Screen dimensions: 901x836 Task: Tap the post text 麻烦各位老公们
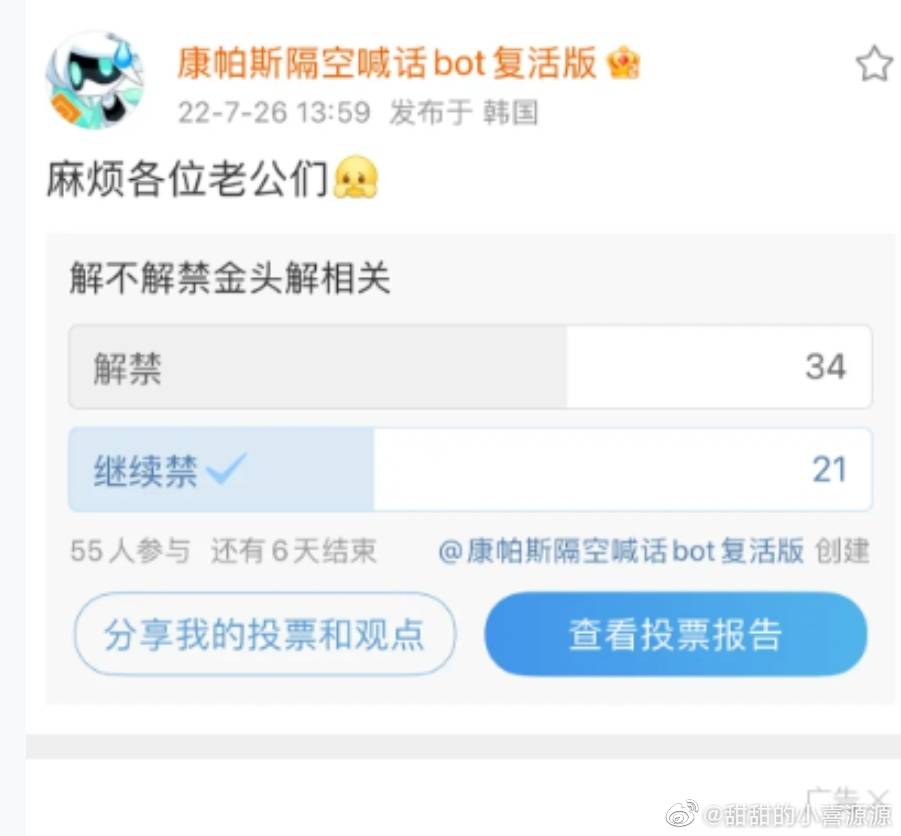click(187, 179)
